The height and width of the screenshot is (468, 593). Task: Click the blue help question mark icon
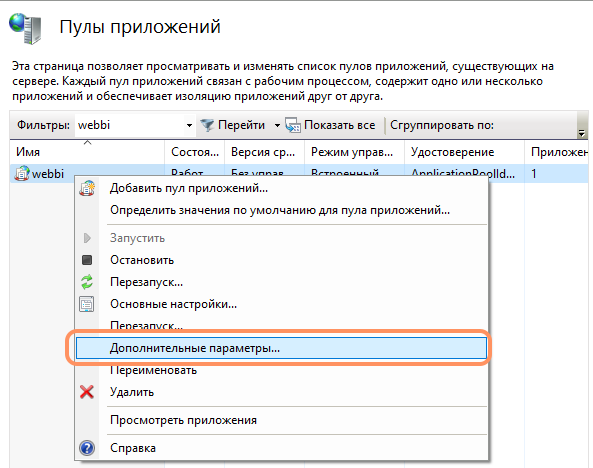[x=87, y=448]
